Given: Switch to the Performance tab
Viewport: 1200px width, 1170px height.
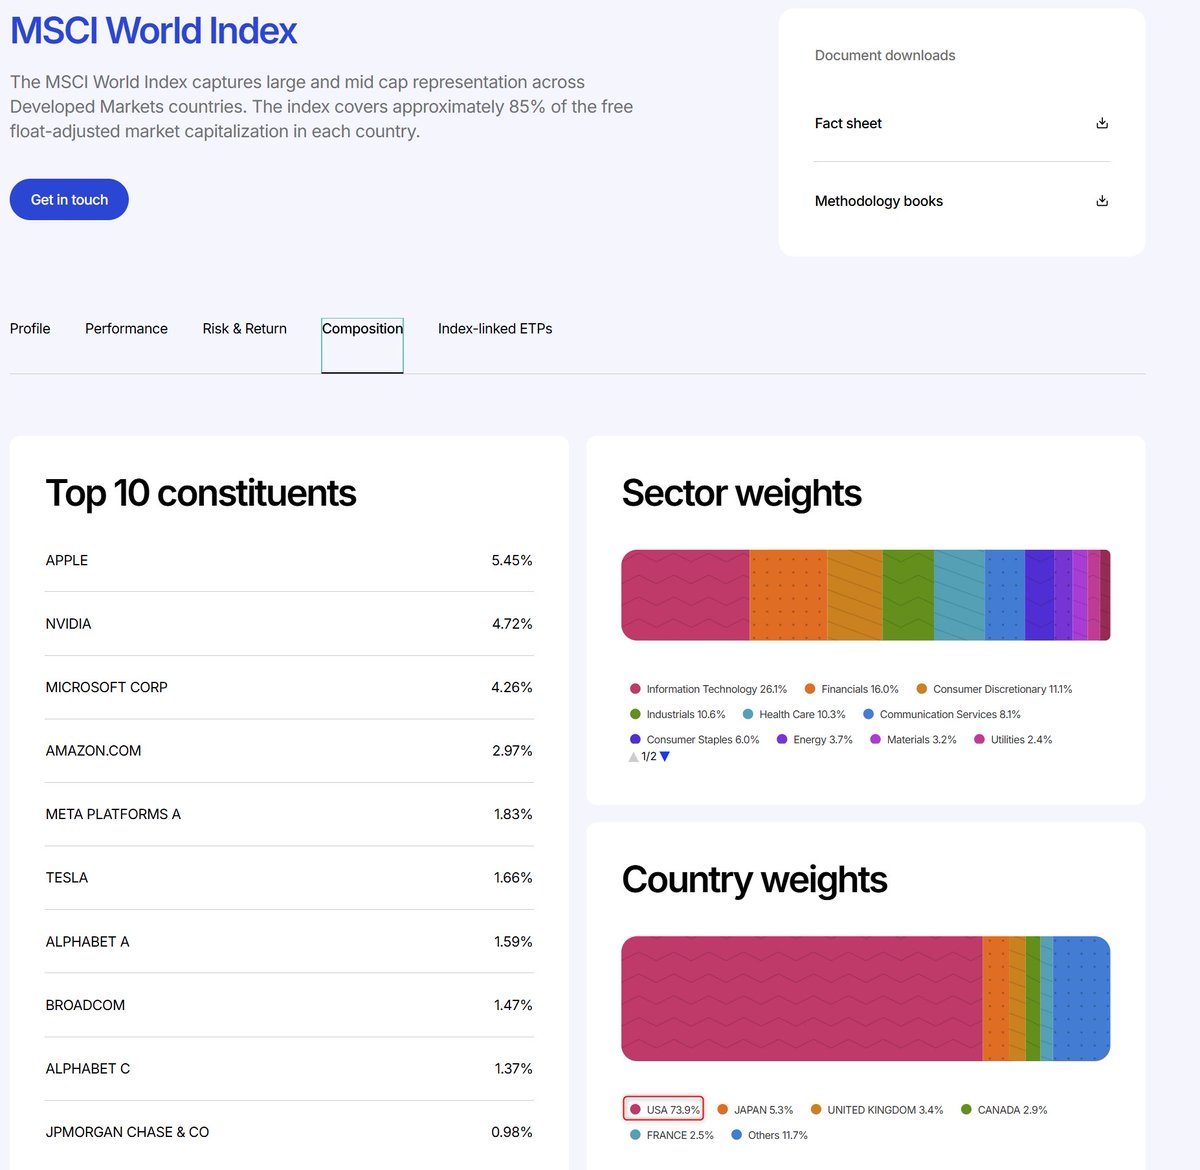Looking at the screenshot, I should [x=126, y=328].
